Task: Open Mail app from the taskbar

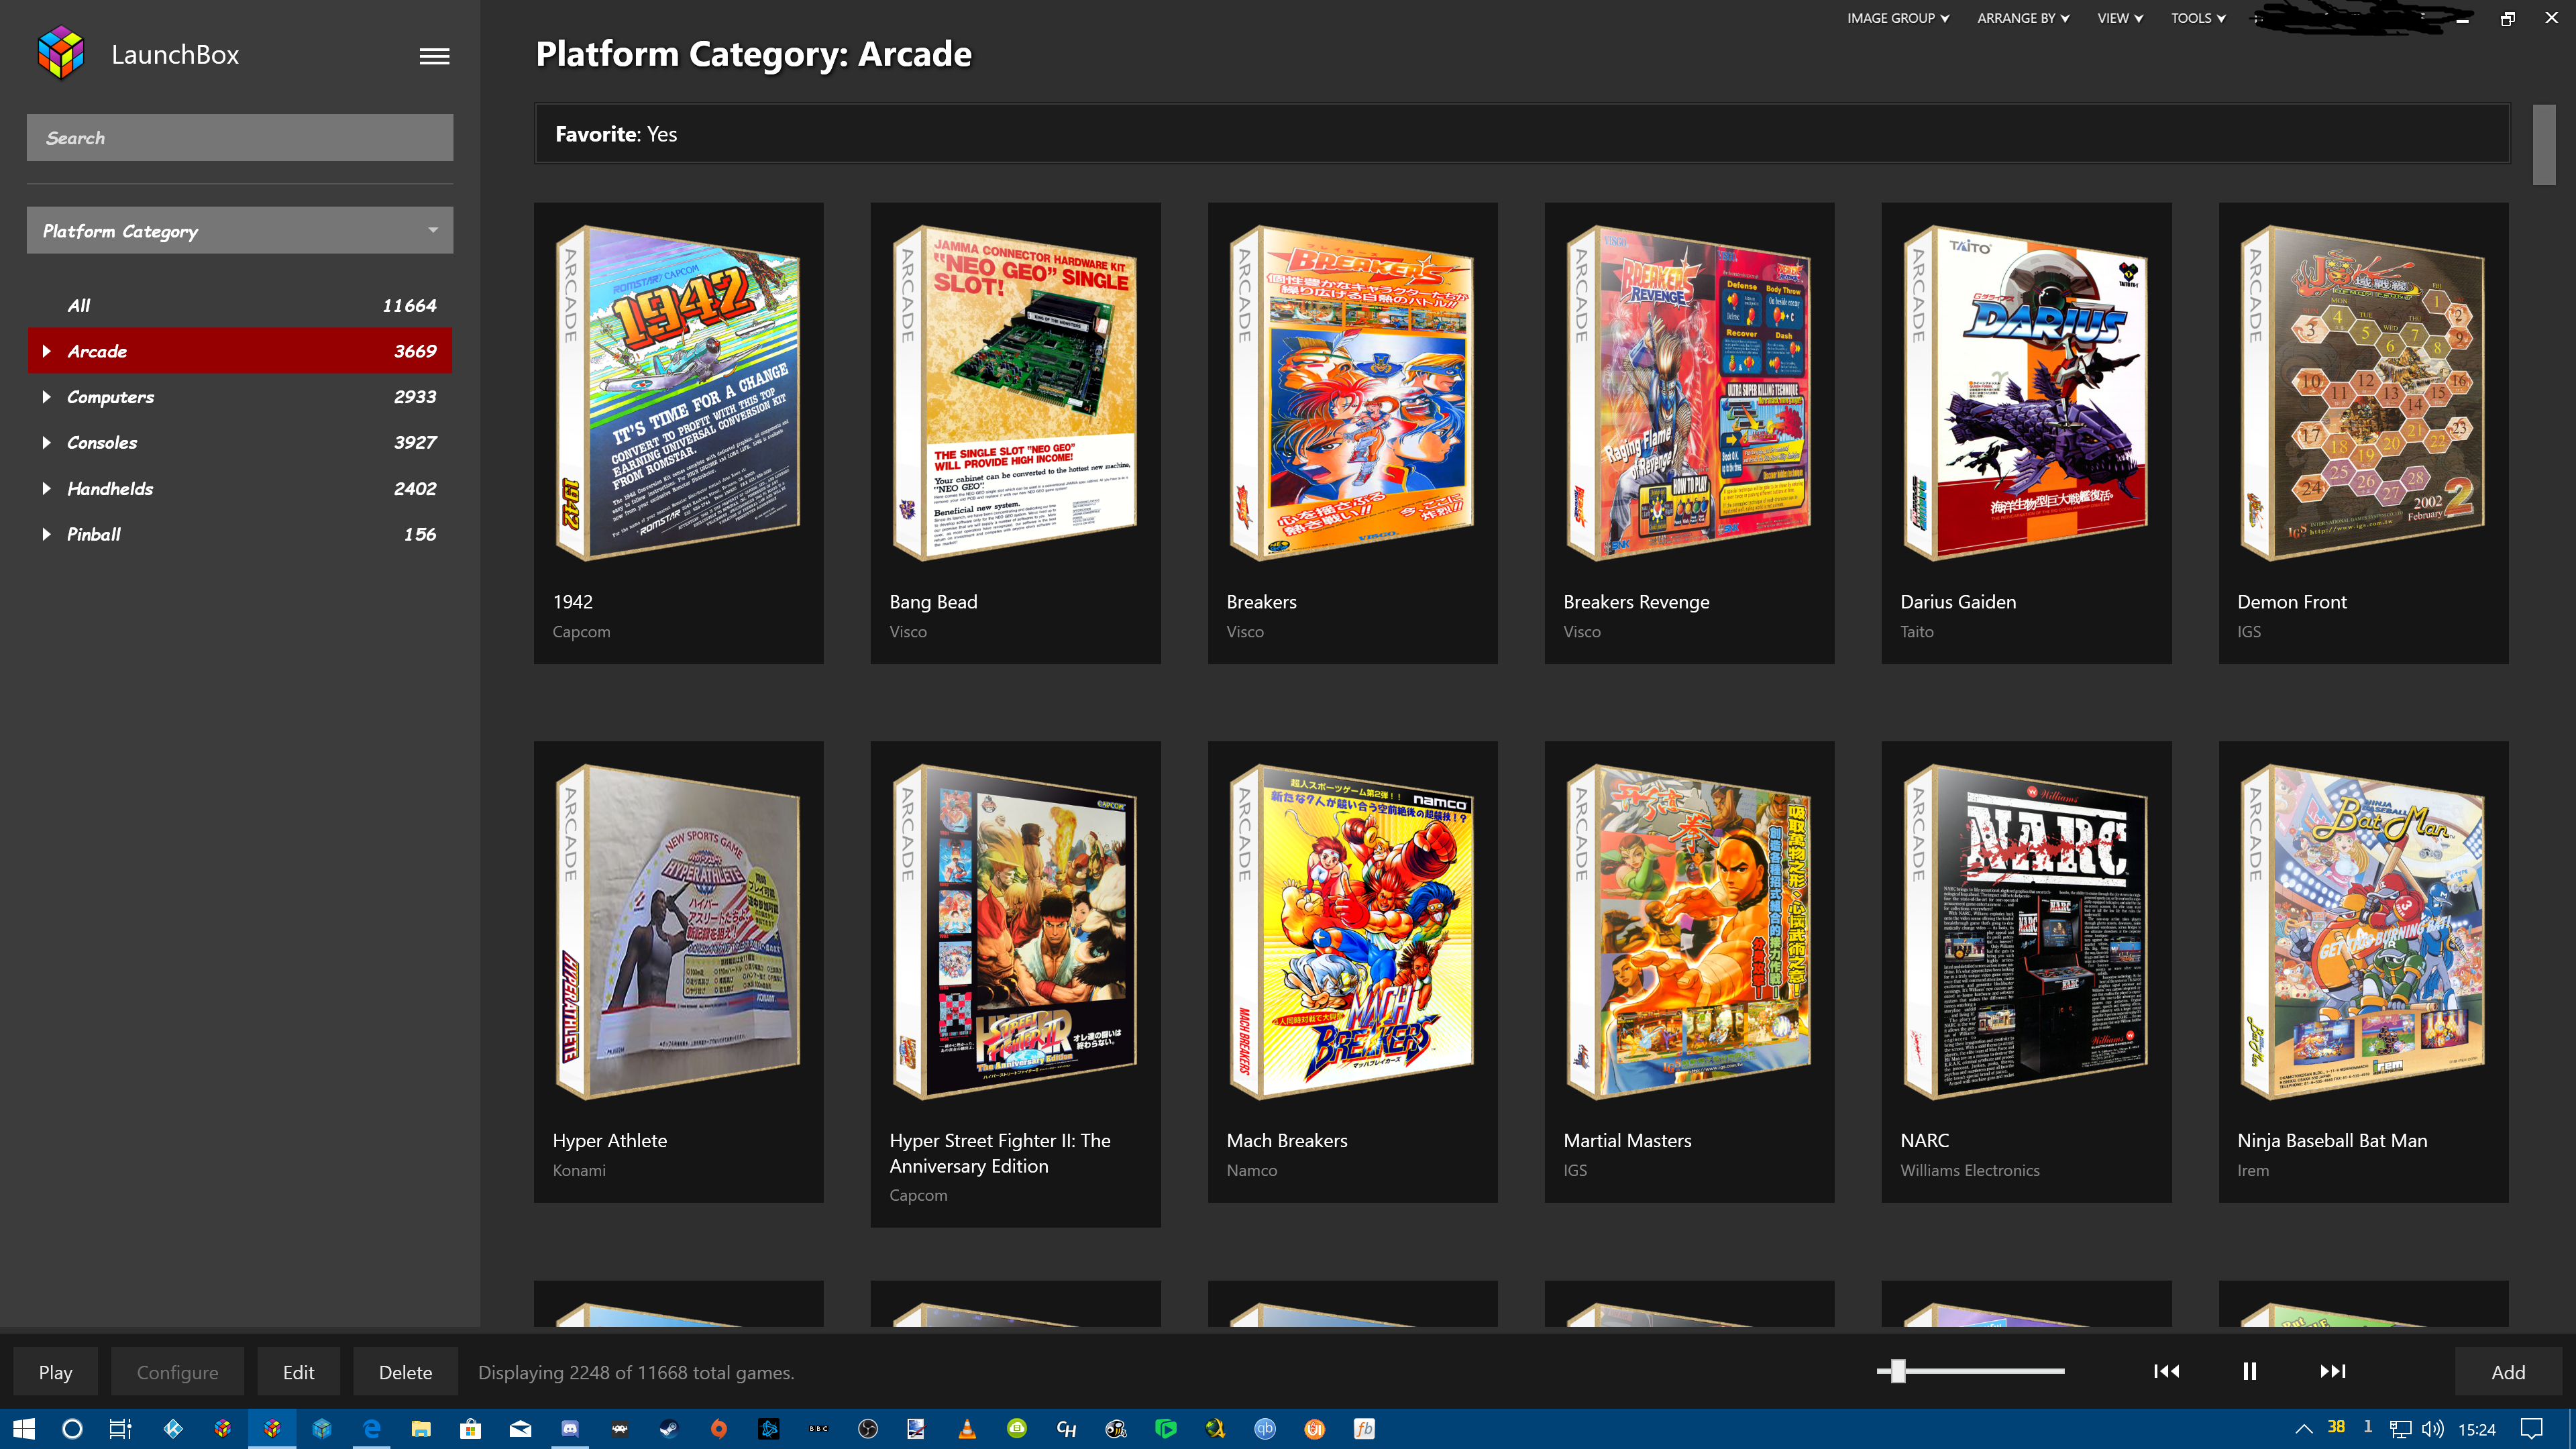Action: [x=520, y=1429]
